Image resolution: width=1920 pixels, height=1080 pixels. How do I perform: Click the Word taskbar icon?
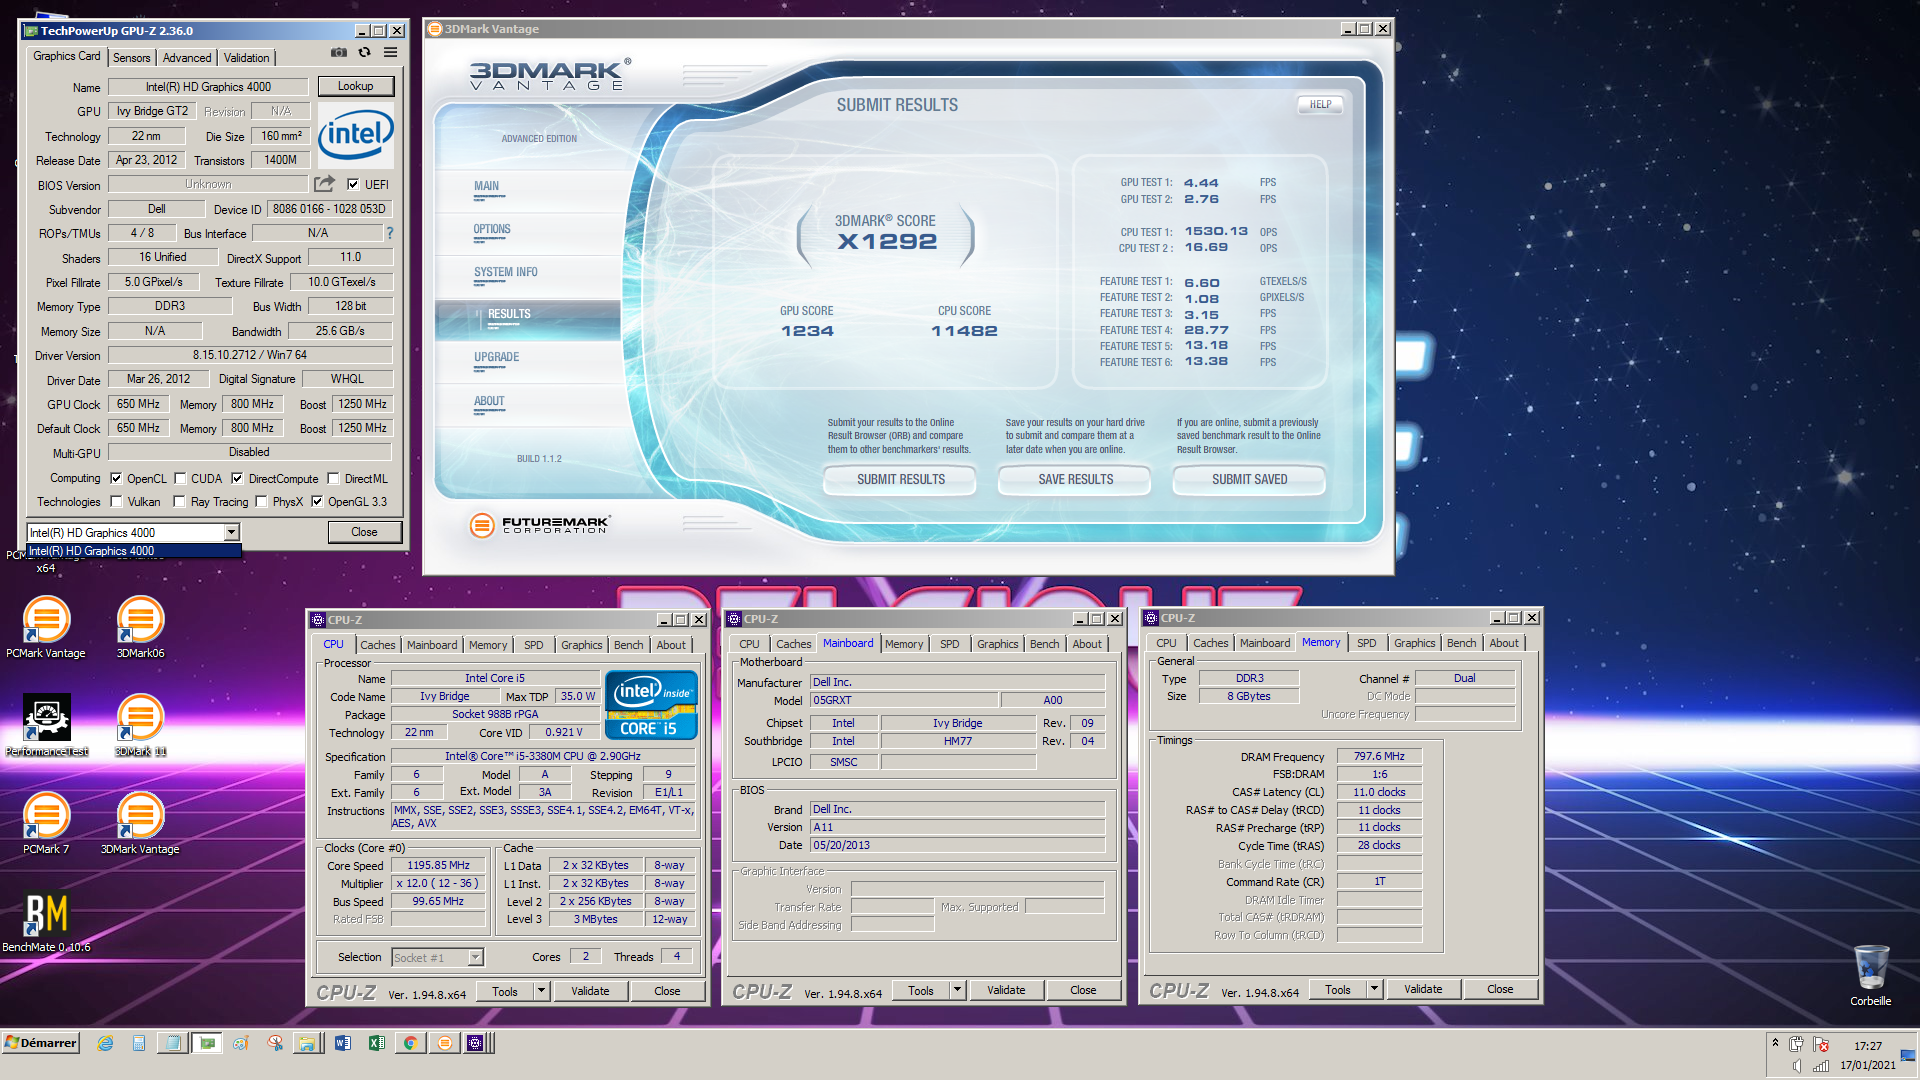[343, 1043]
